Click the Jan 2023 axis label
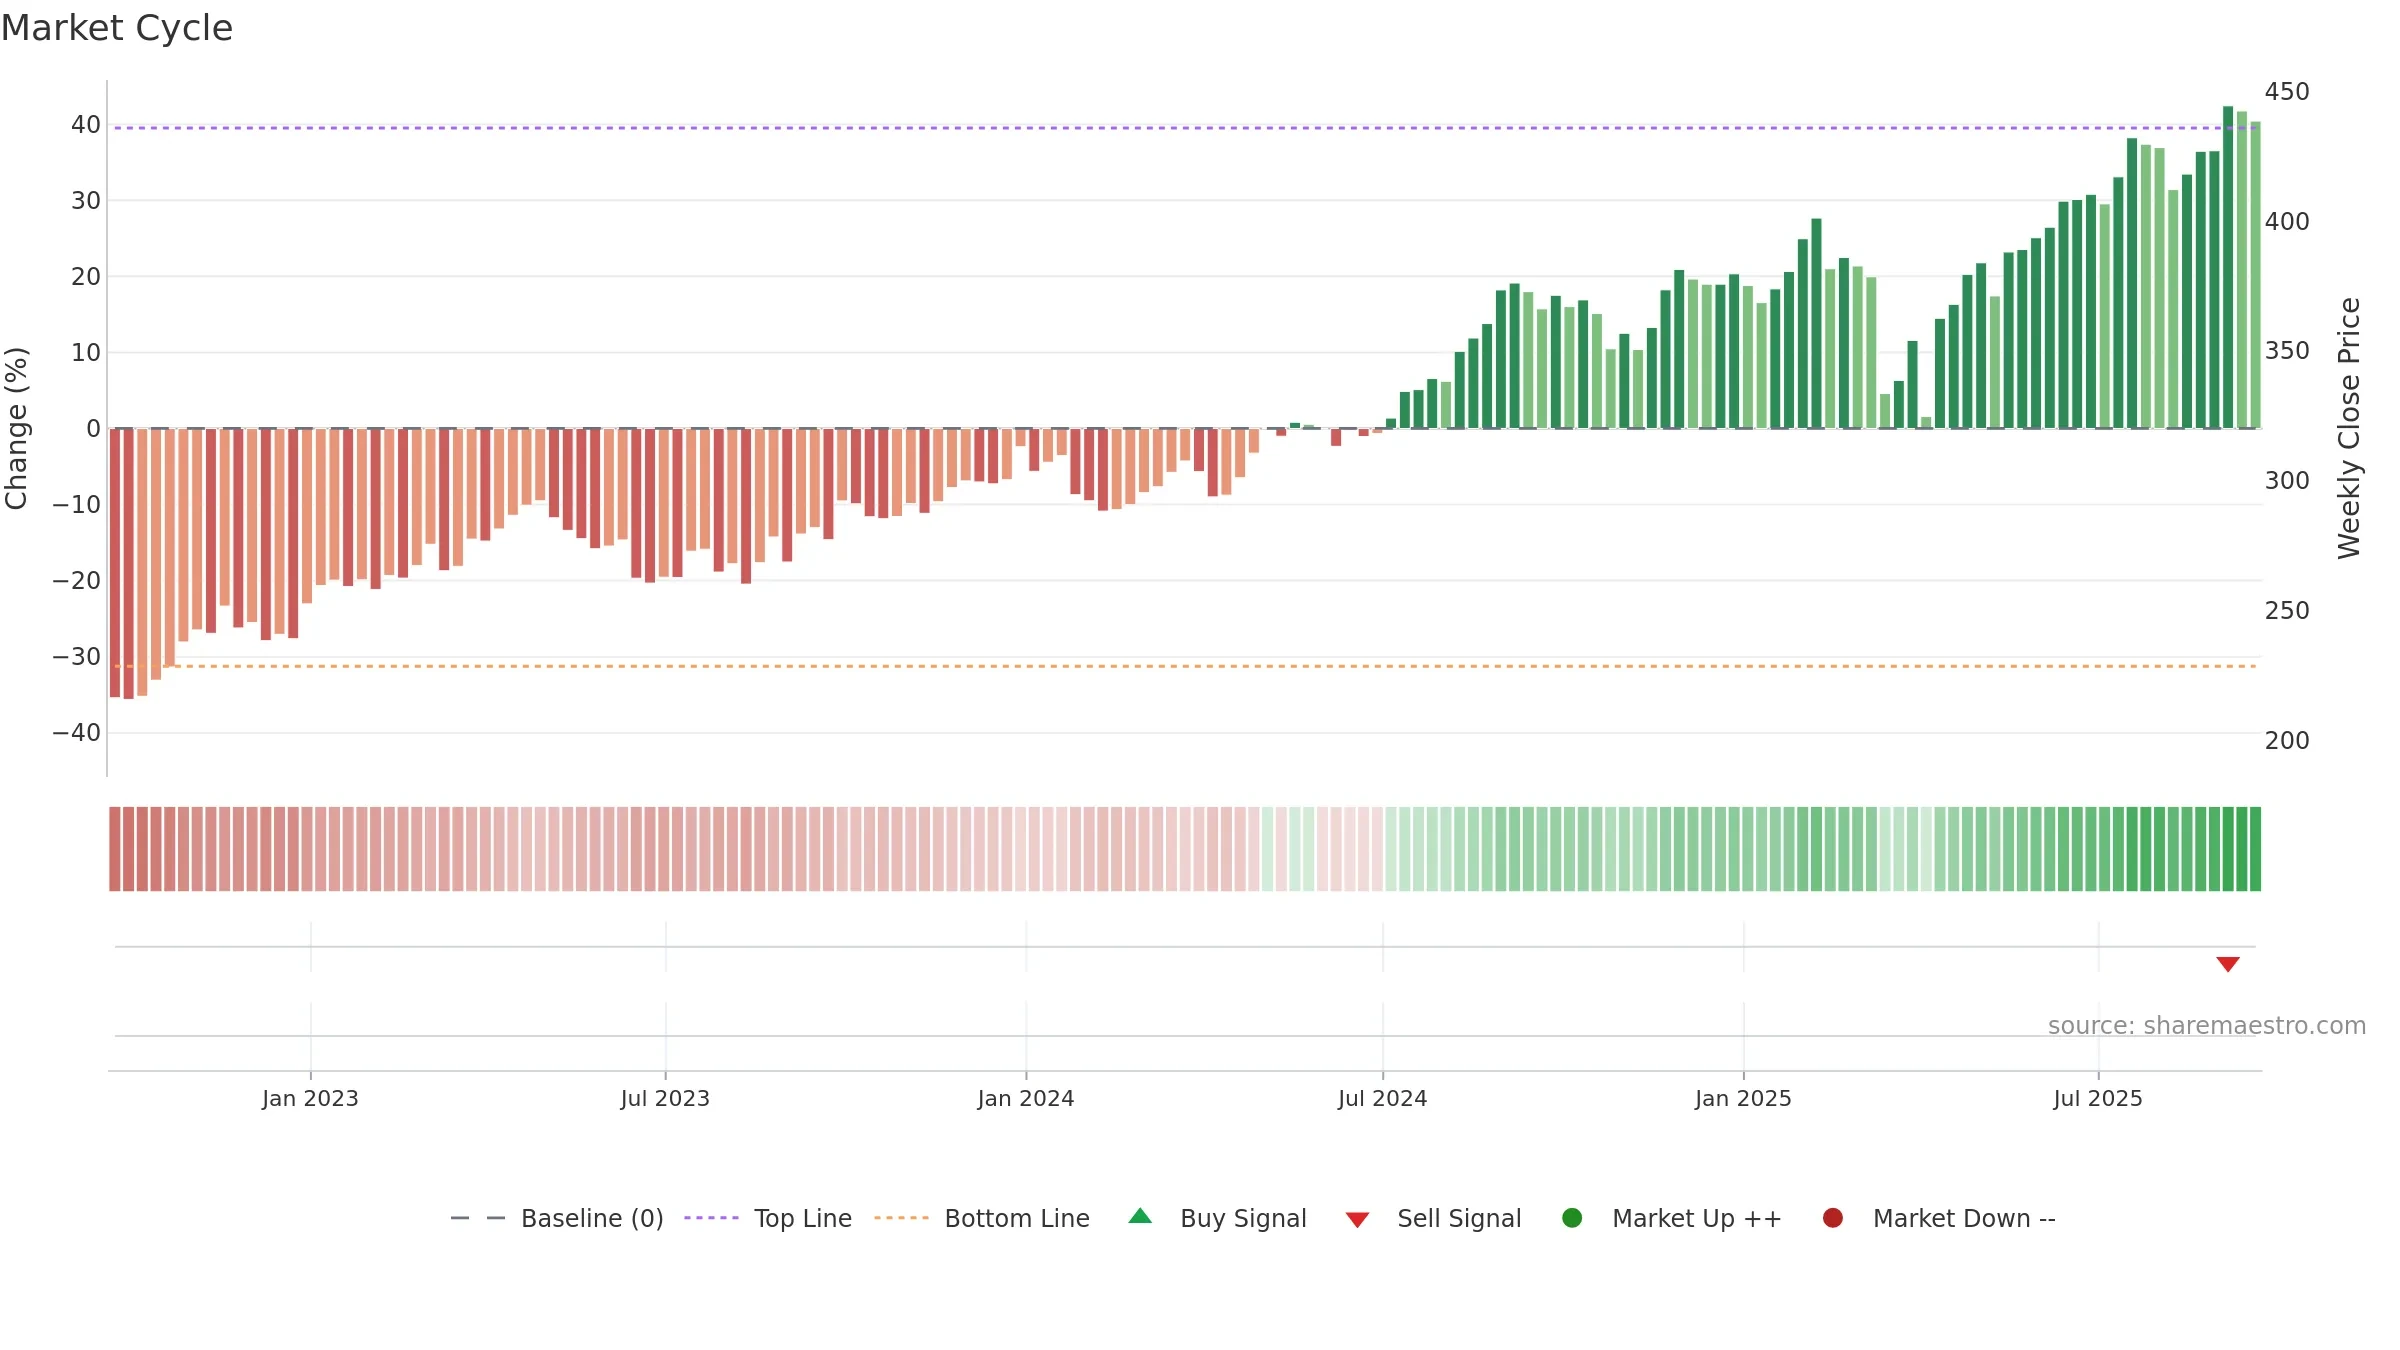 click(310, 1098)
